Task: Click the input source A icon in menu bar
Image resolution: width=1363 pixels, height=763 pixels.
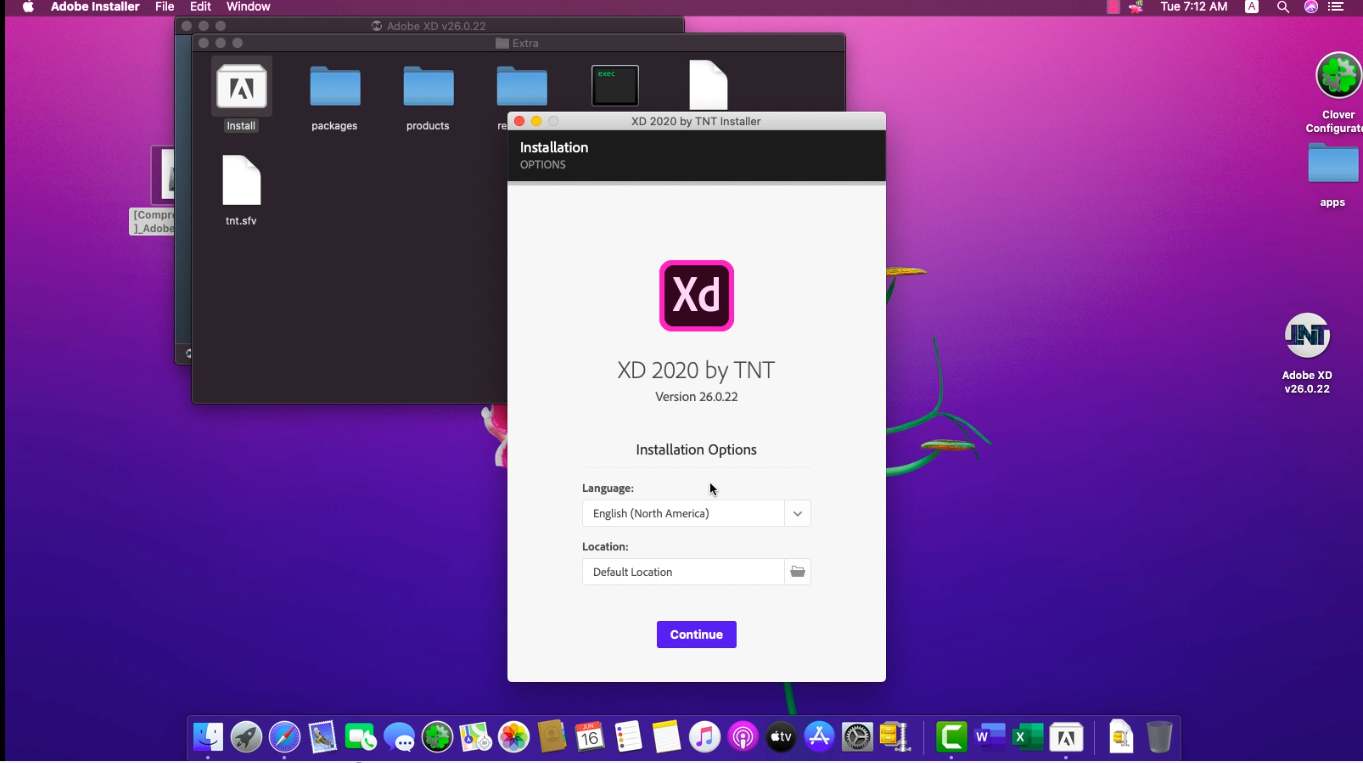Action: [x=1251, y=7]
